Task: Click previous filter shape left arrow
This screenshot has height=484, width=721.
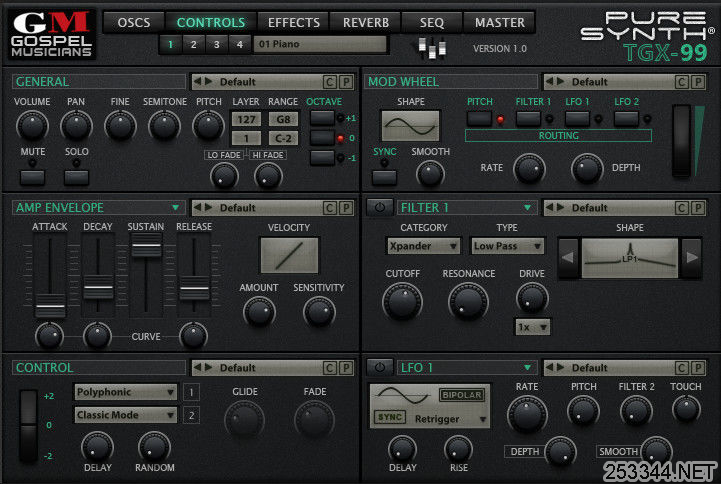Action: (x=568, y=257)
